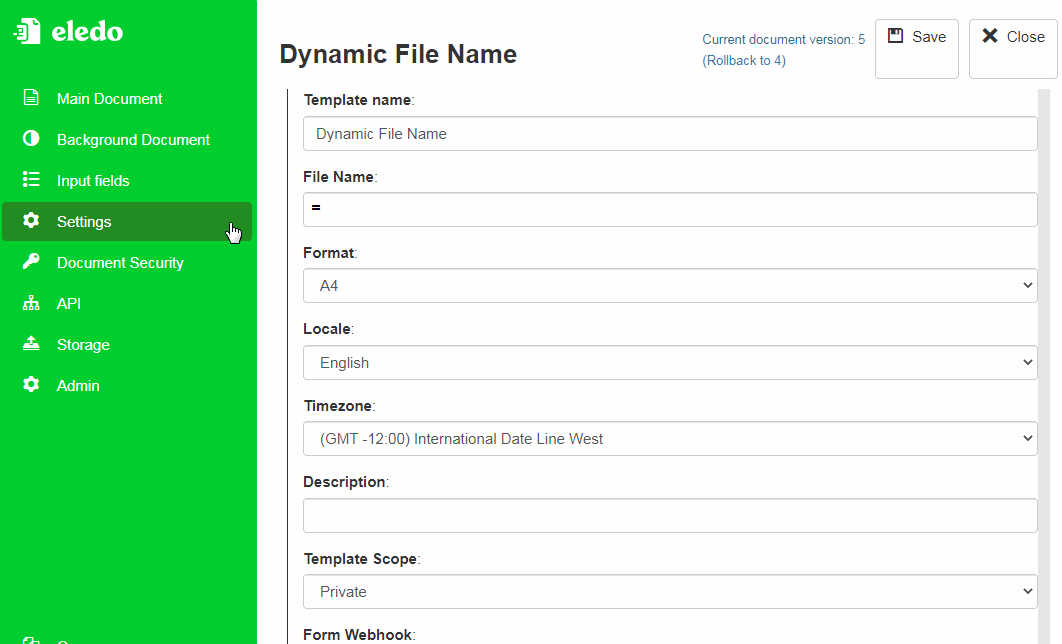The height and width of the screenshot is (644, 1062).
Task: Select the Settings gear icon in sidebar
Action: 30,221
